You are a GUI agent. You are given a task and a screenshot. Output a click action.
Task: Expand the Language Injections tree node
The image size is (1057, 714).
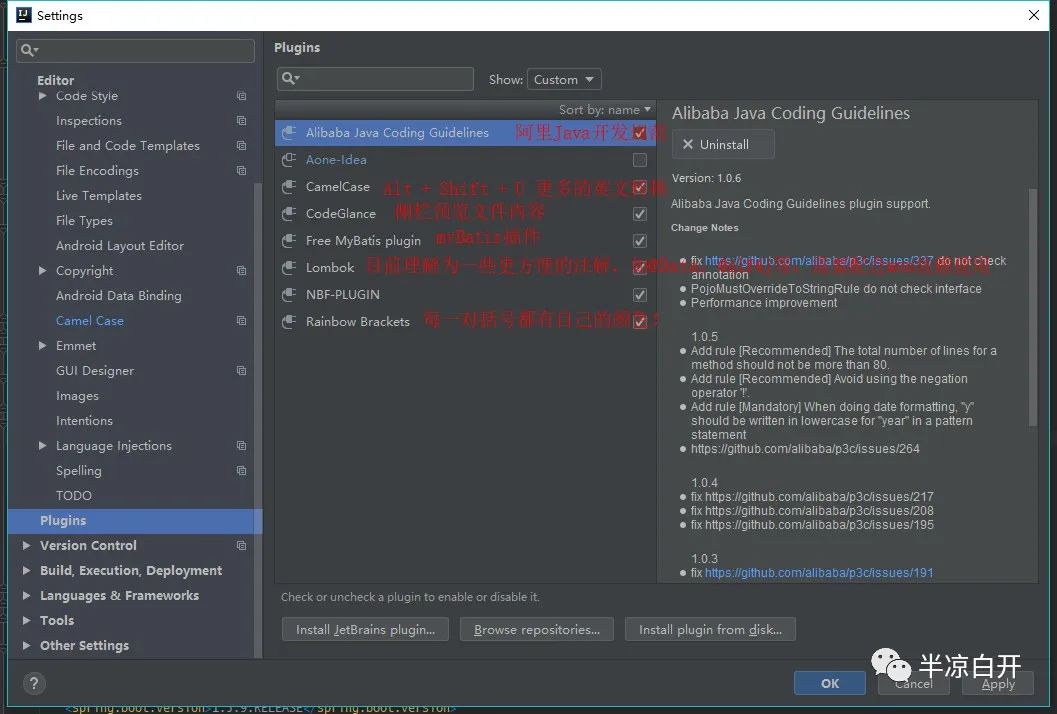(42, 446)
